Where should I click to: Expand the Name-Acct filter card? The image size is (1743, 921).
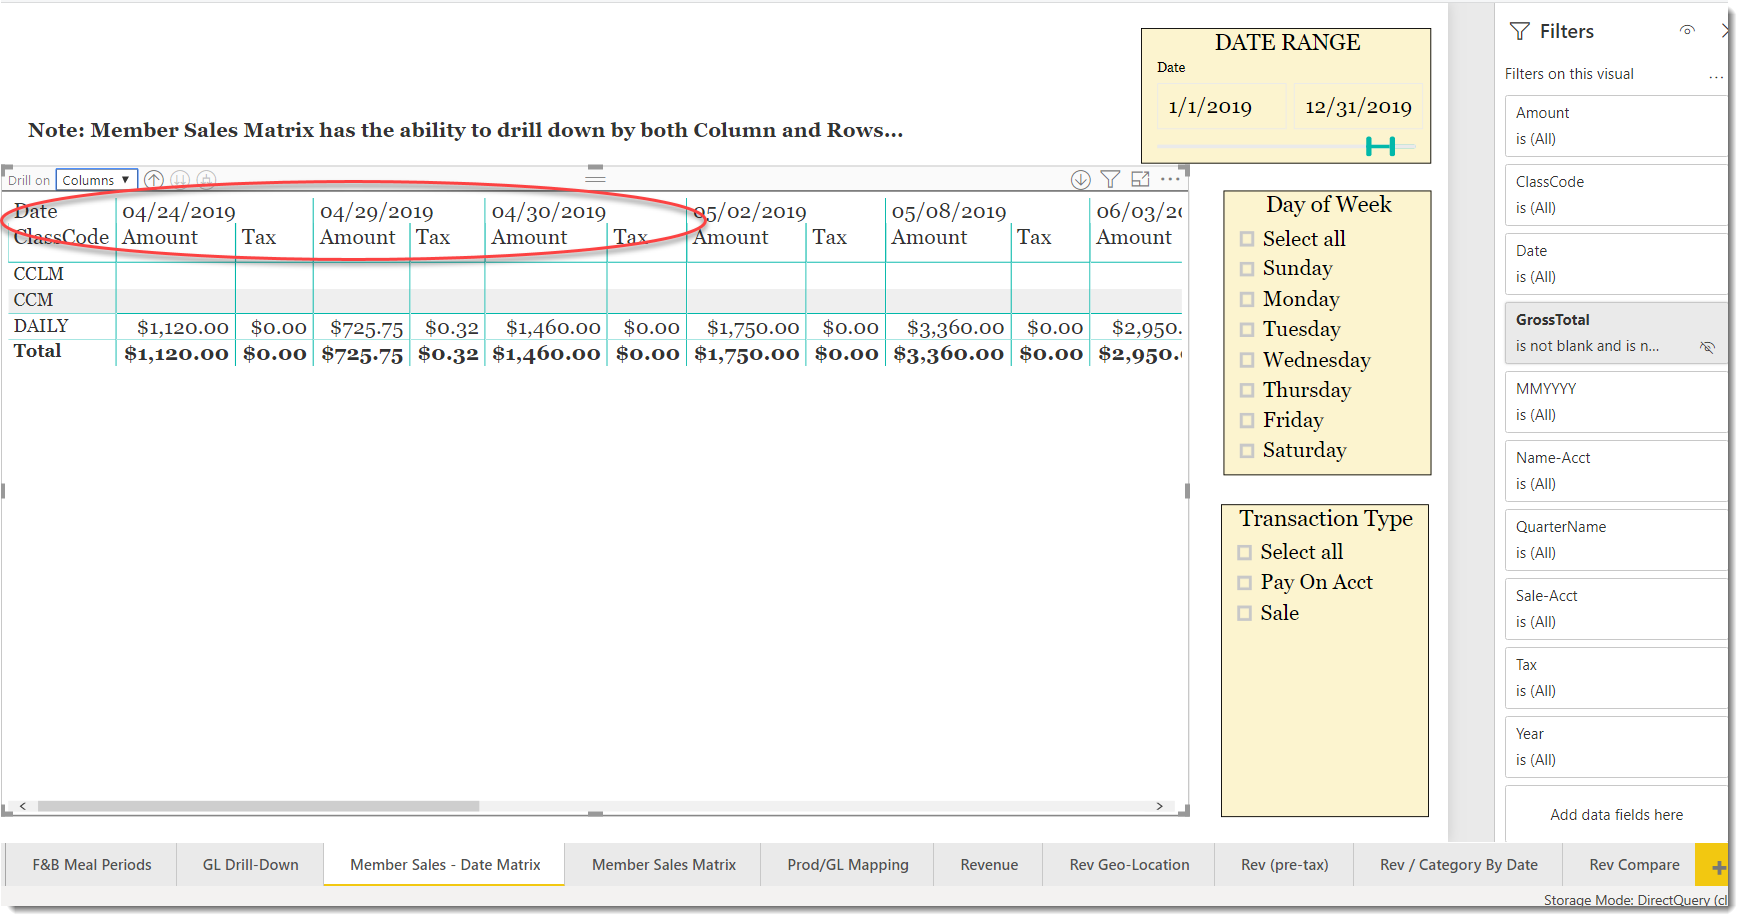pos(1616,471)
